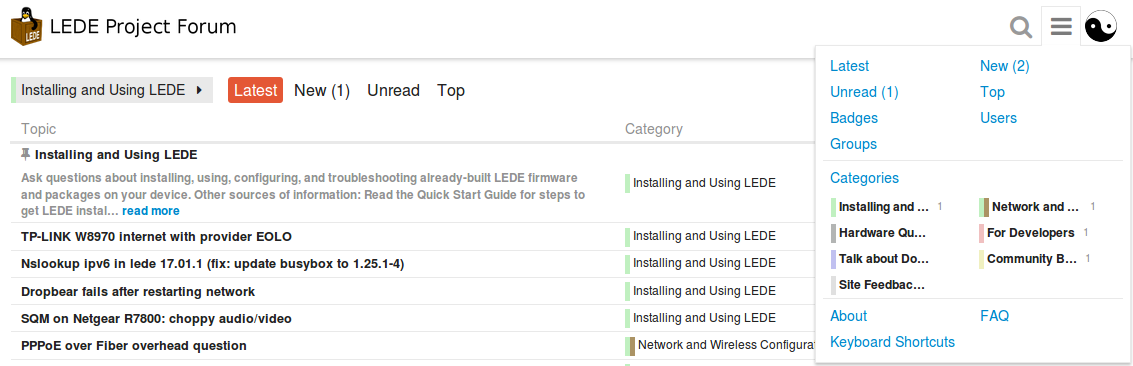
Task: Click the Hardware Qu... category entry
Action: [x=882, y=232]
